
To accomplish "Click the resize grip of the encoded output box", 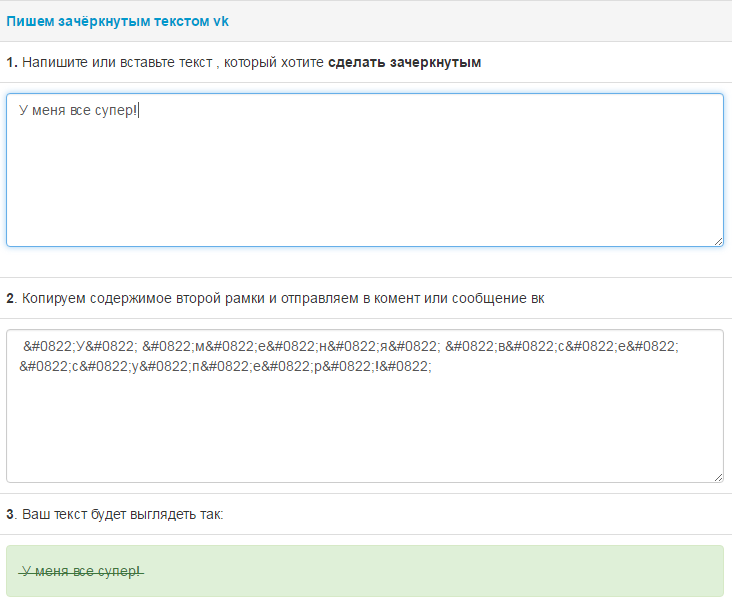I will pyautogui.click(x=718, y=476).
